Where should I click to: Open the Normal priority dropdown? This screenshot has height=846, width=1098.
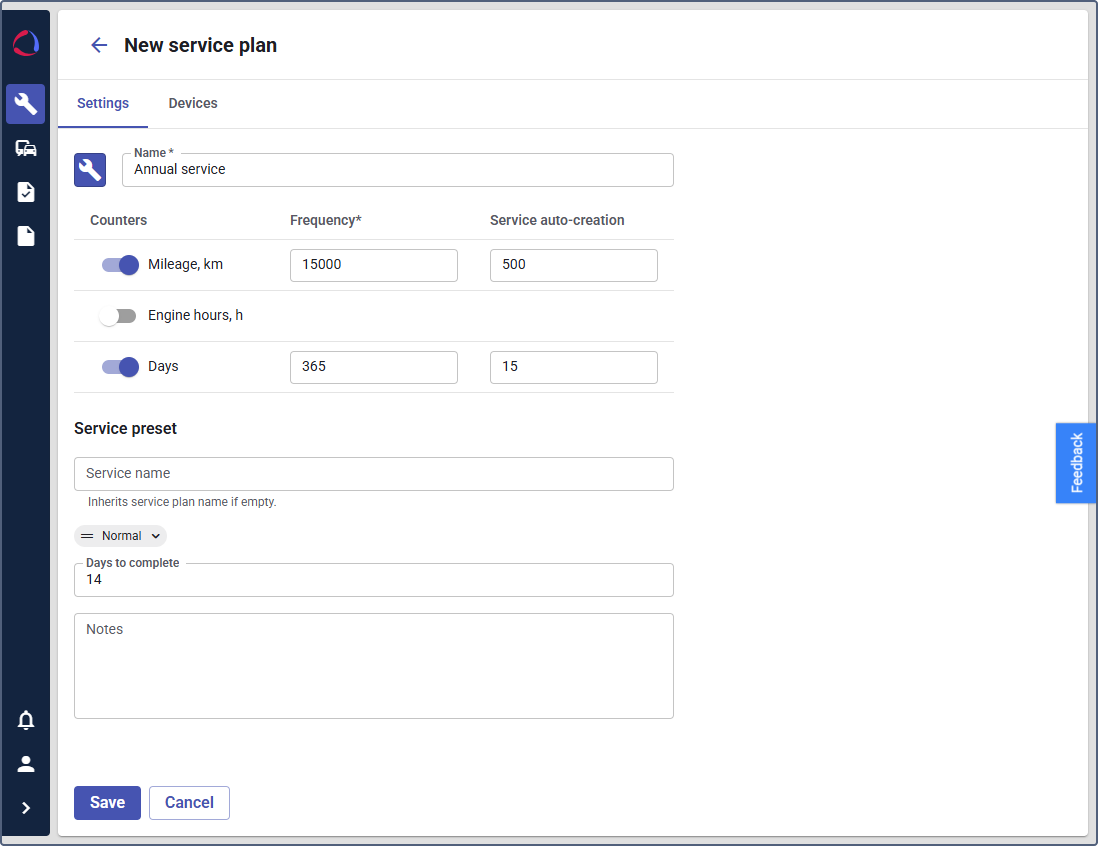121,536
